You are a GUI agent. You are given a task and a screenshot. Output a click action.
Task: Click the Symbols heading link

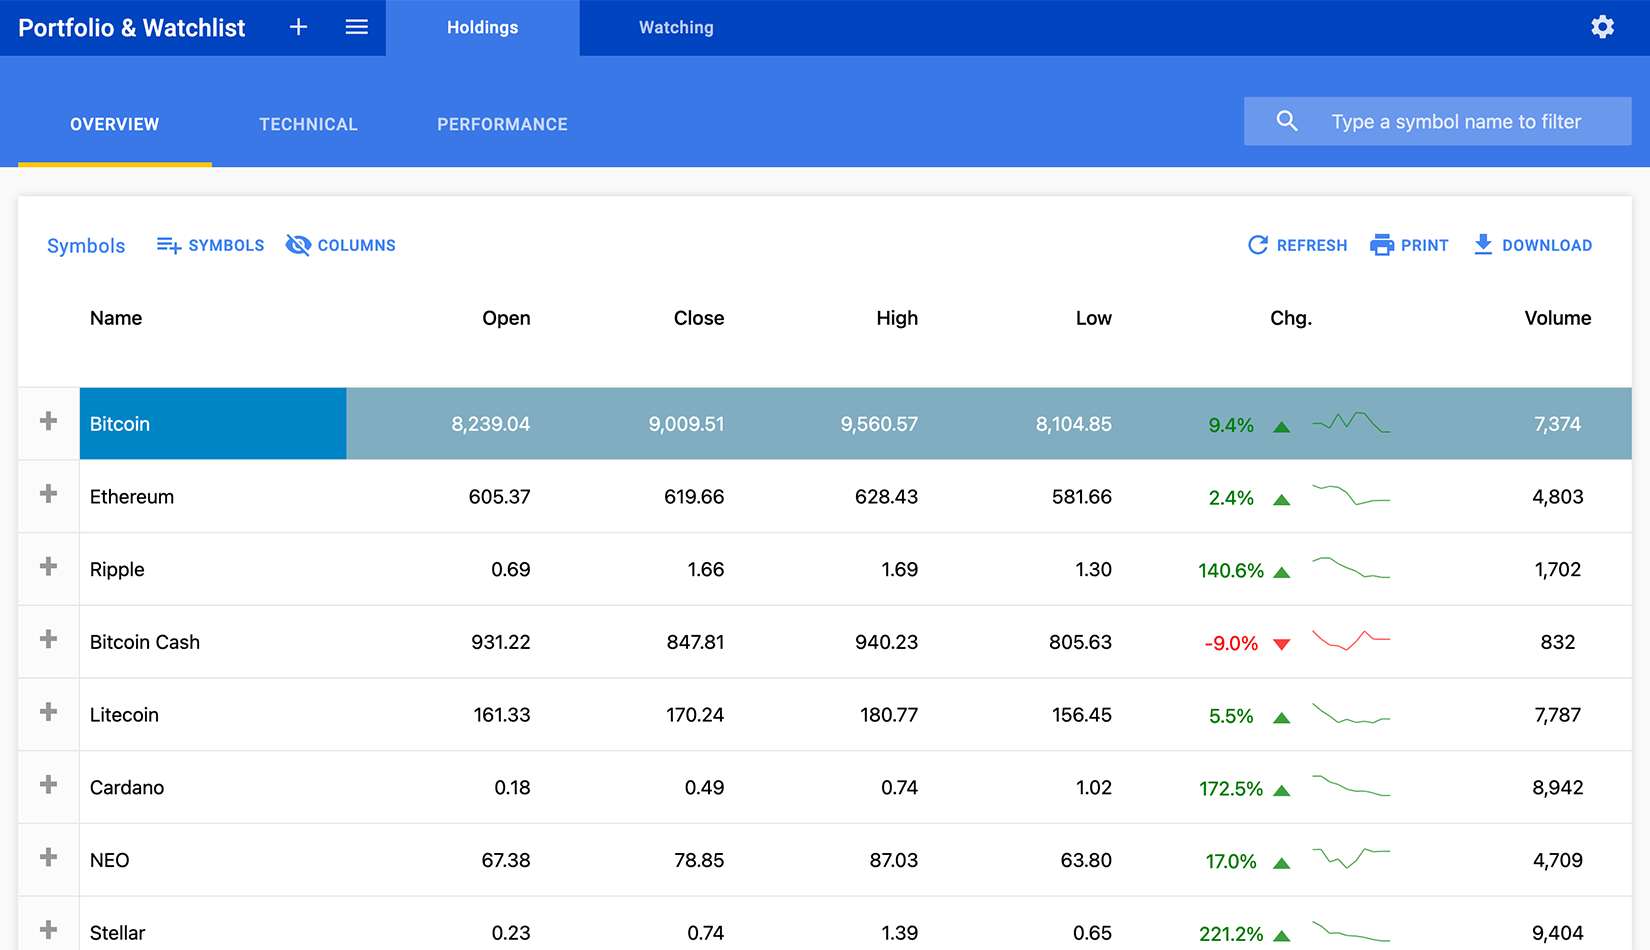(x=86, y=246)
